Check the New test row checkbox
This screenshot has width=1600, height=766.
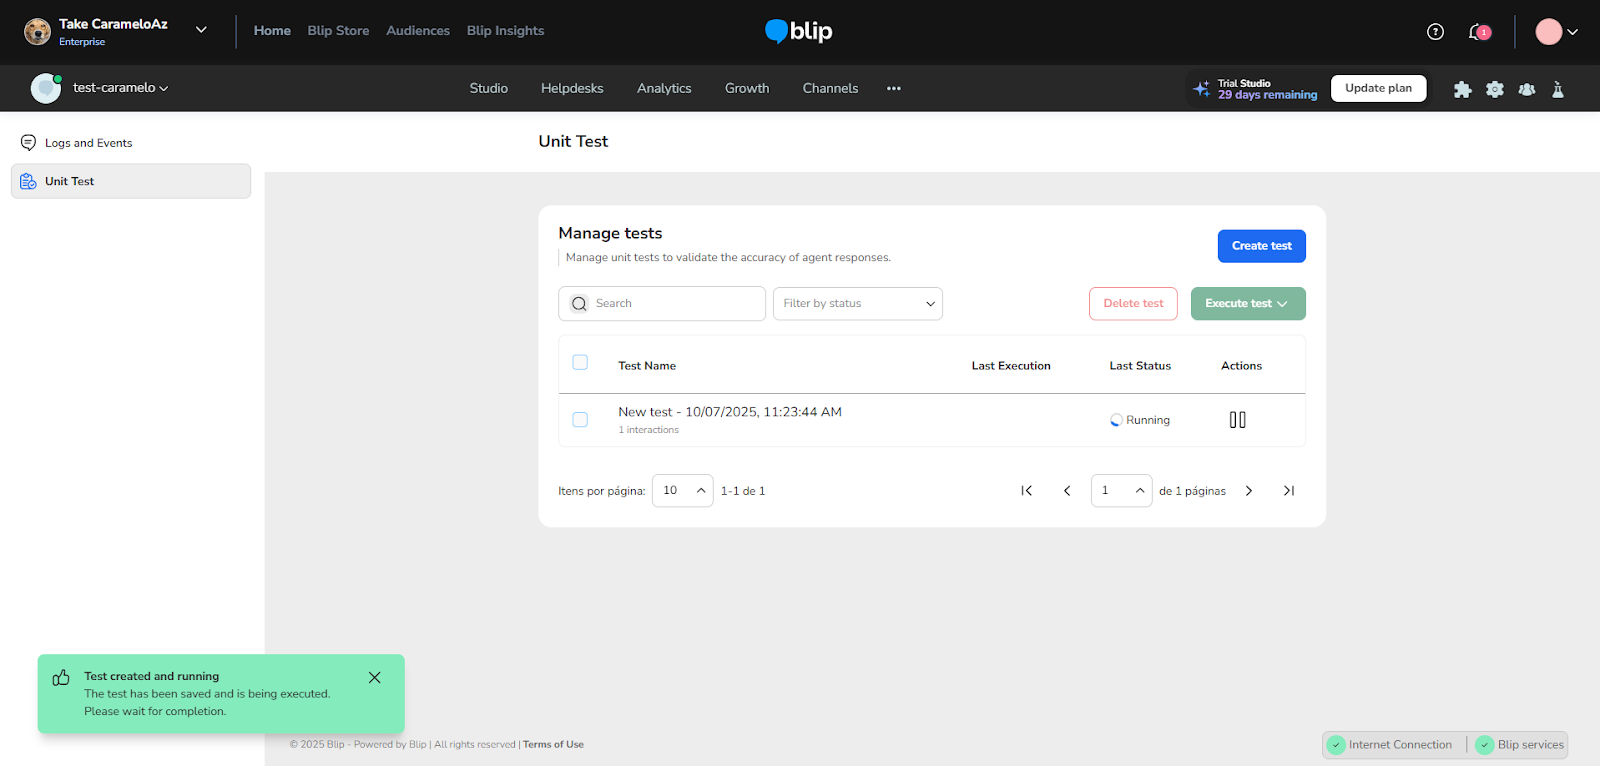580,420
